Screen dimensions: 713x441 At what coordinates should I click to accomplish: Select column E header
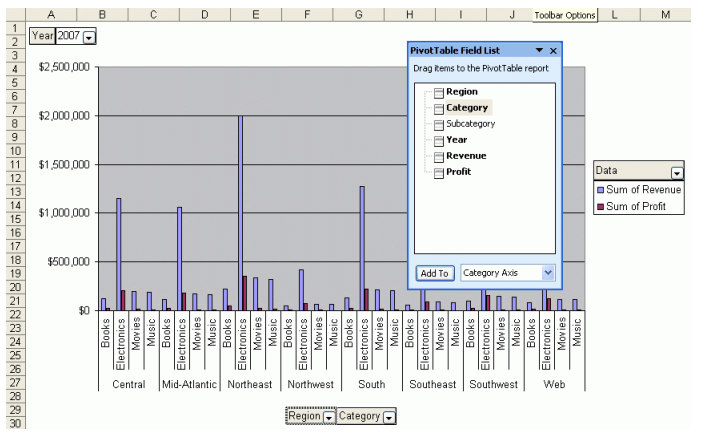[x=257, y=16]
